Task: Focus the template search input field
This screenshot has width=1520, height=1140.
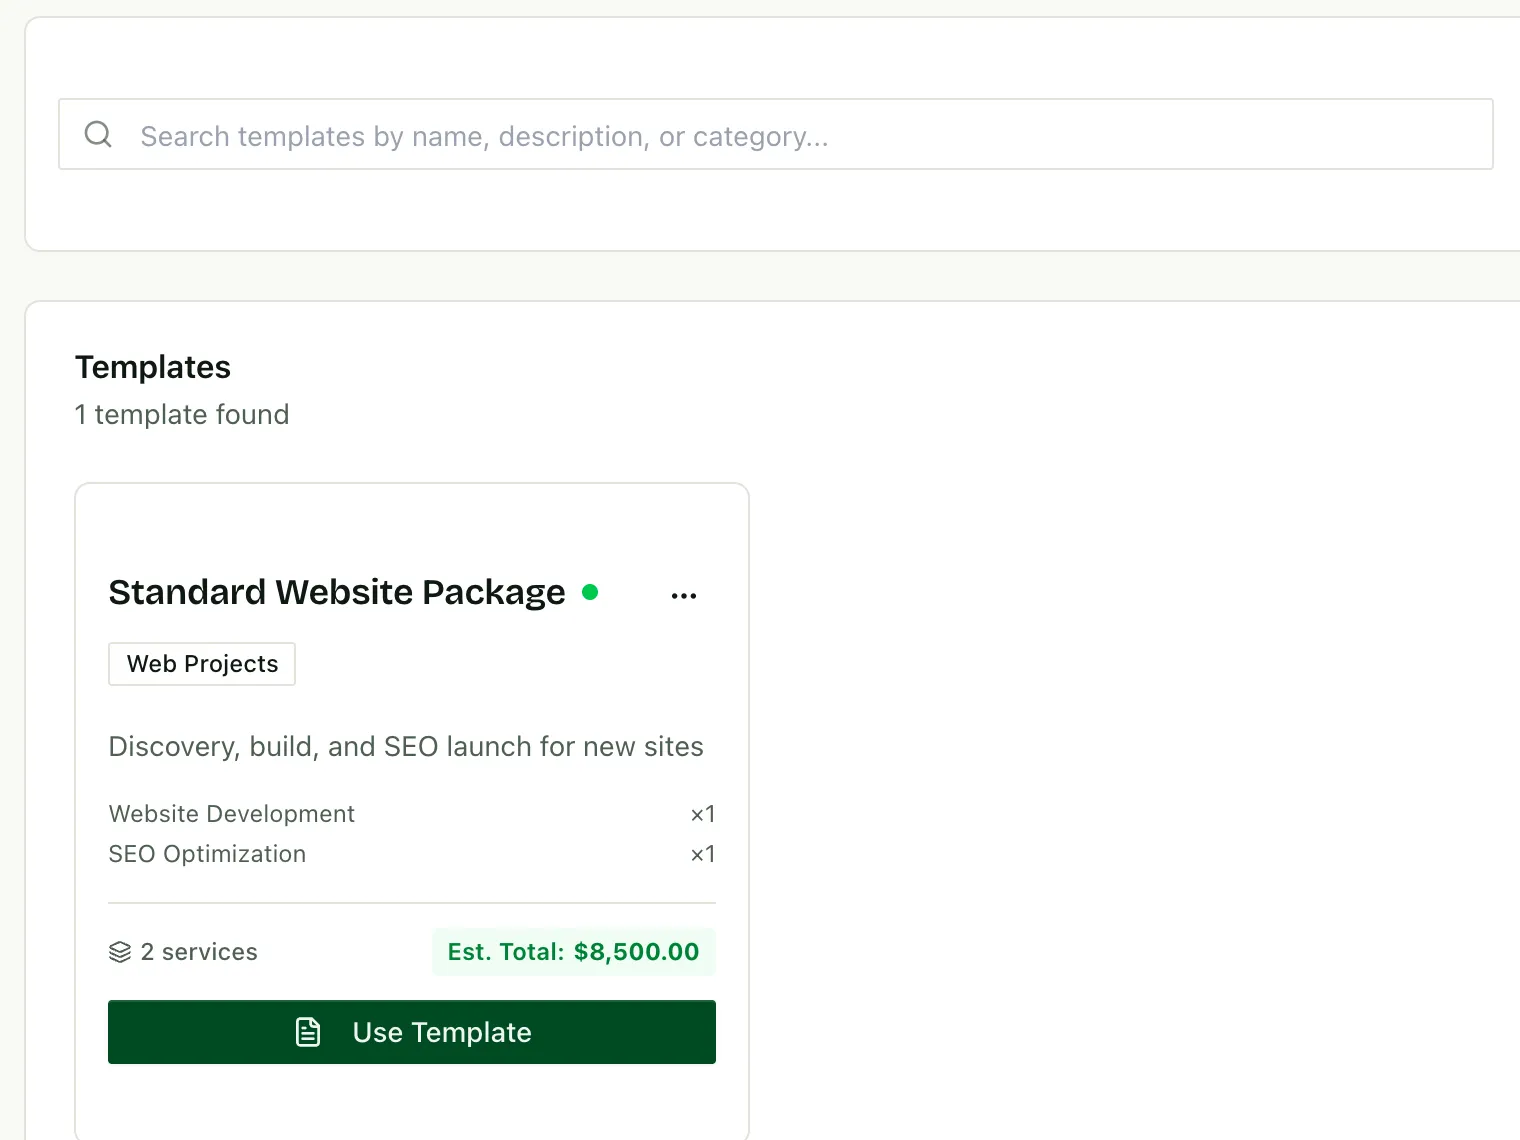Action: (x=776, y=134)
